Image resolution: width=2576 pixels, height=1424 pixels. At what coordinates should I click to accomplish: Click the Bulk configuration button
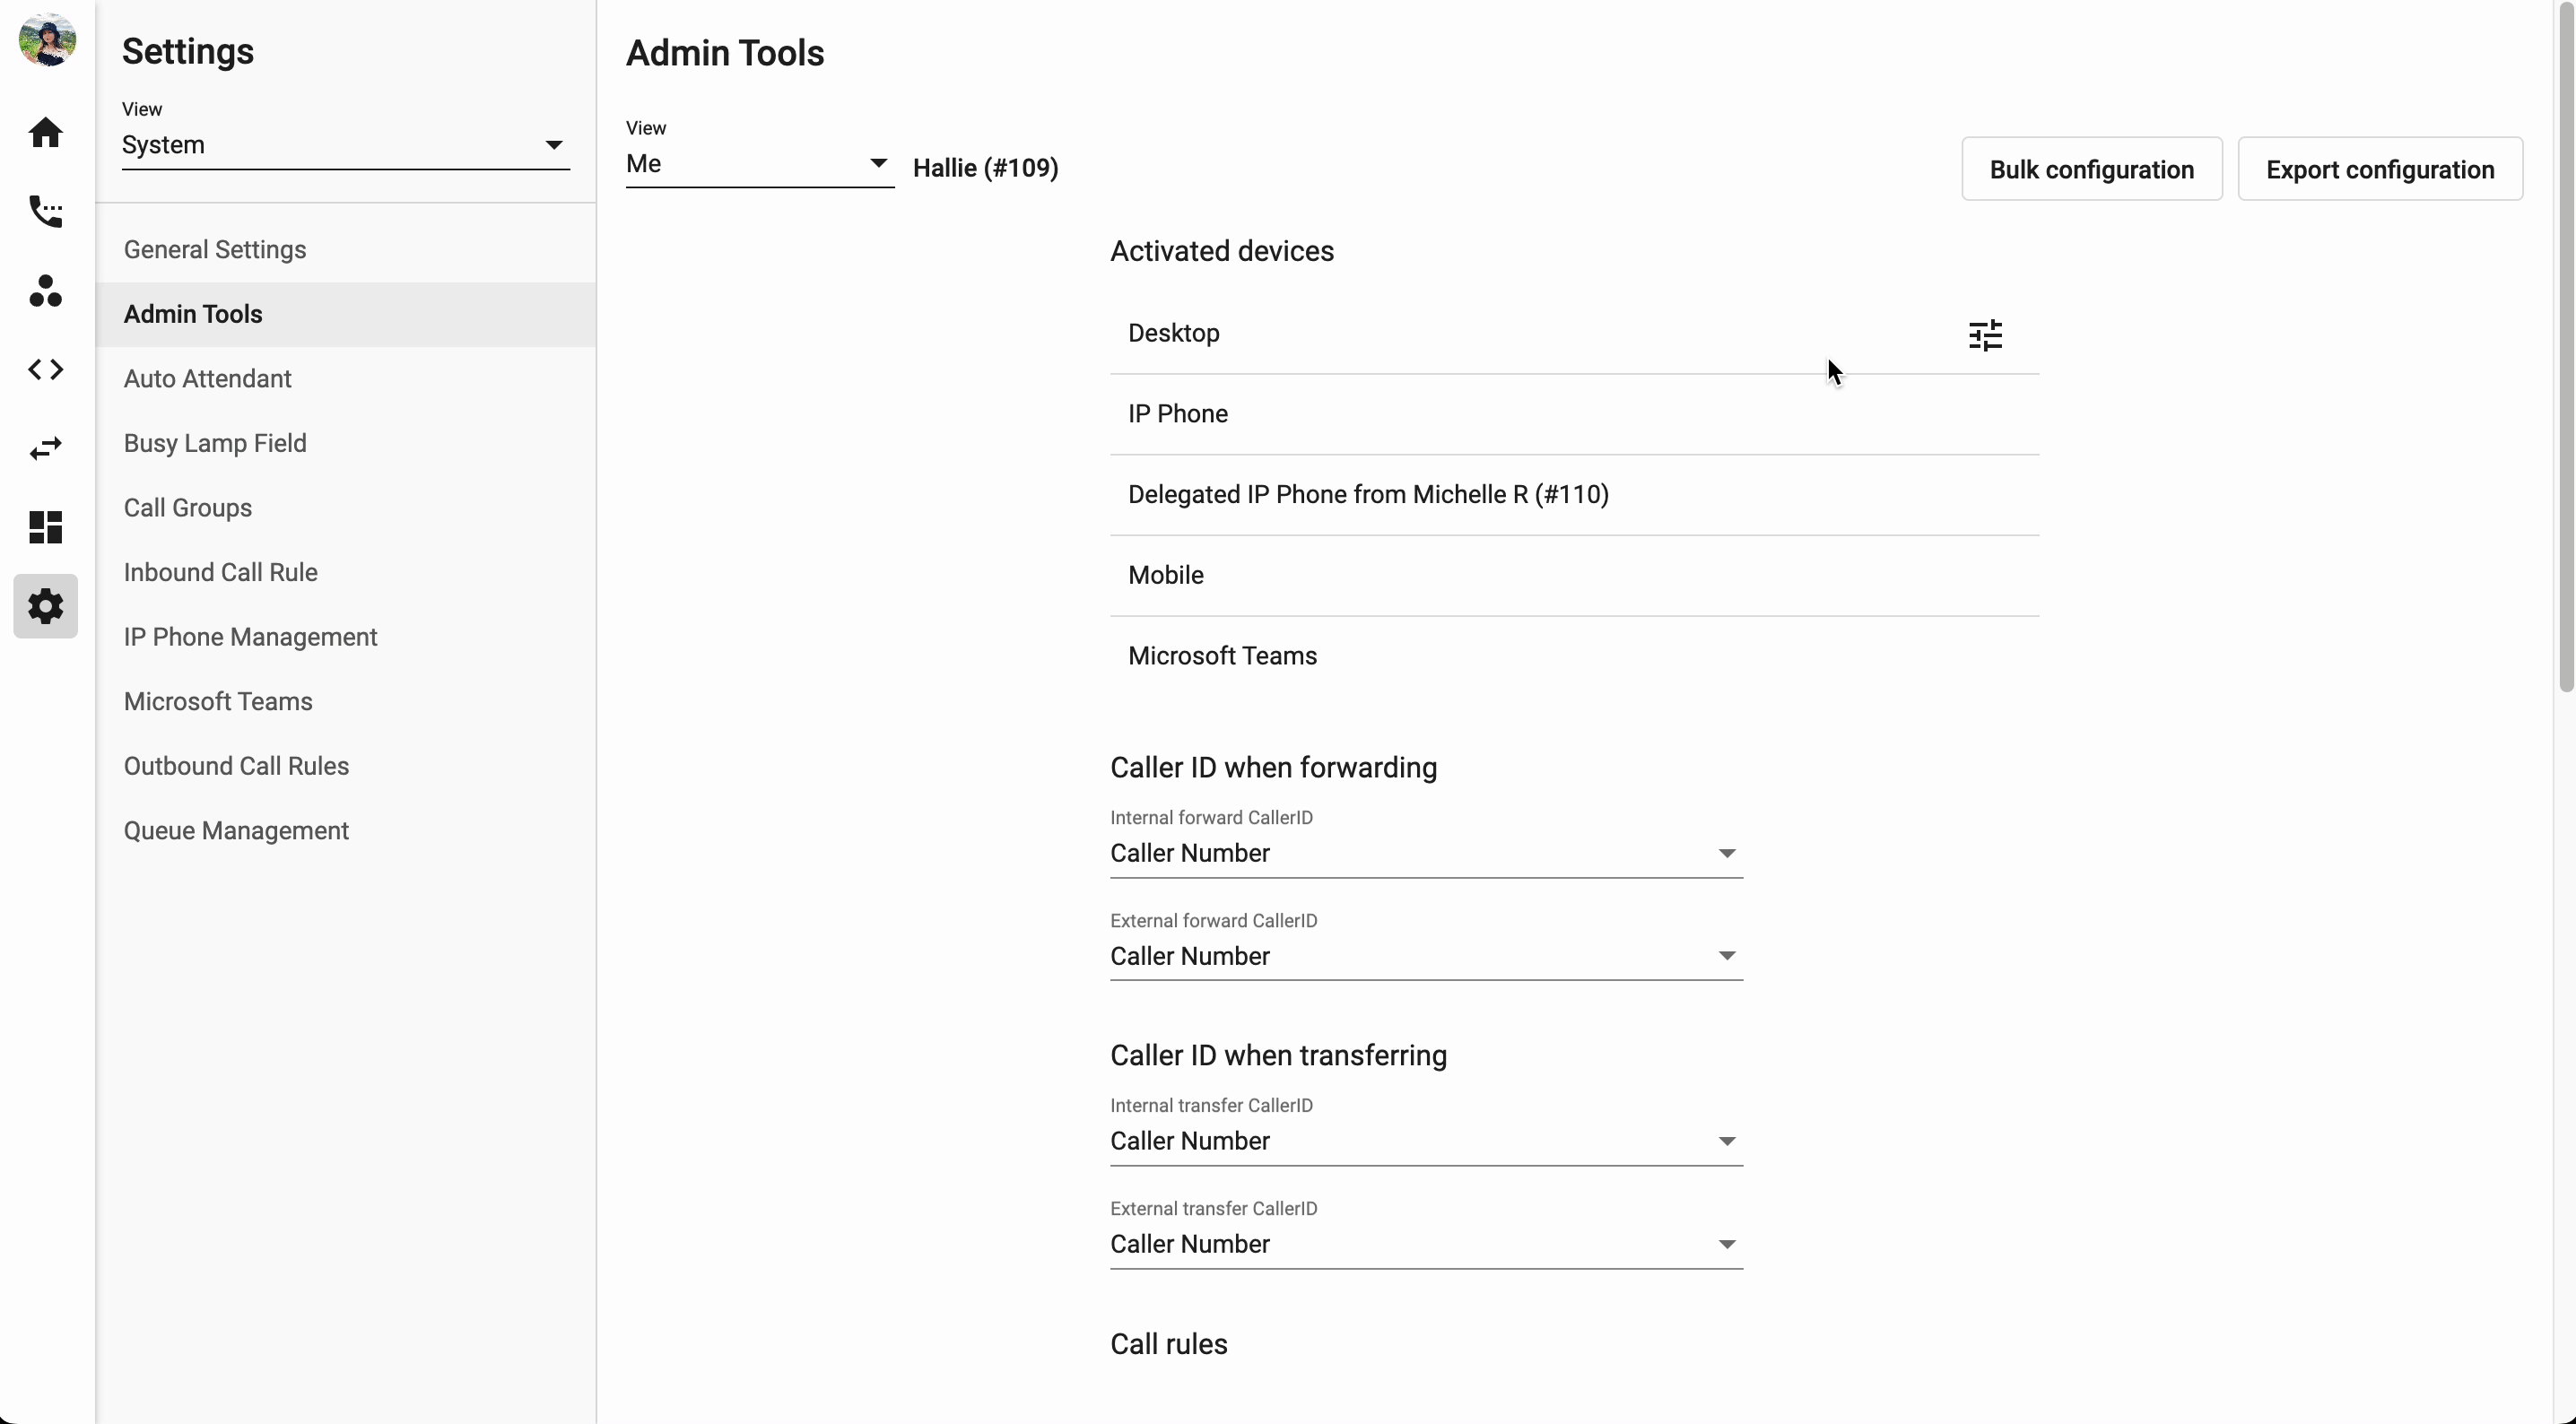point(2091,170)
